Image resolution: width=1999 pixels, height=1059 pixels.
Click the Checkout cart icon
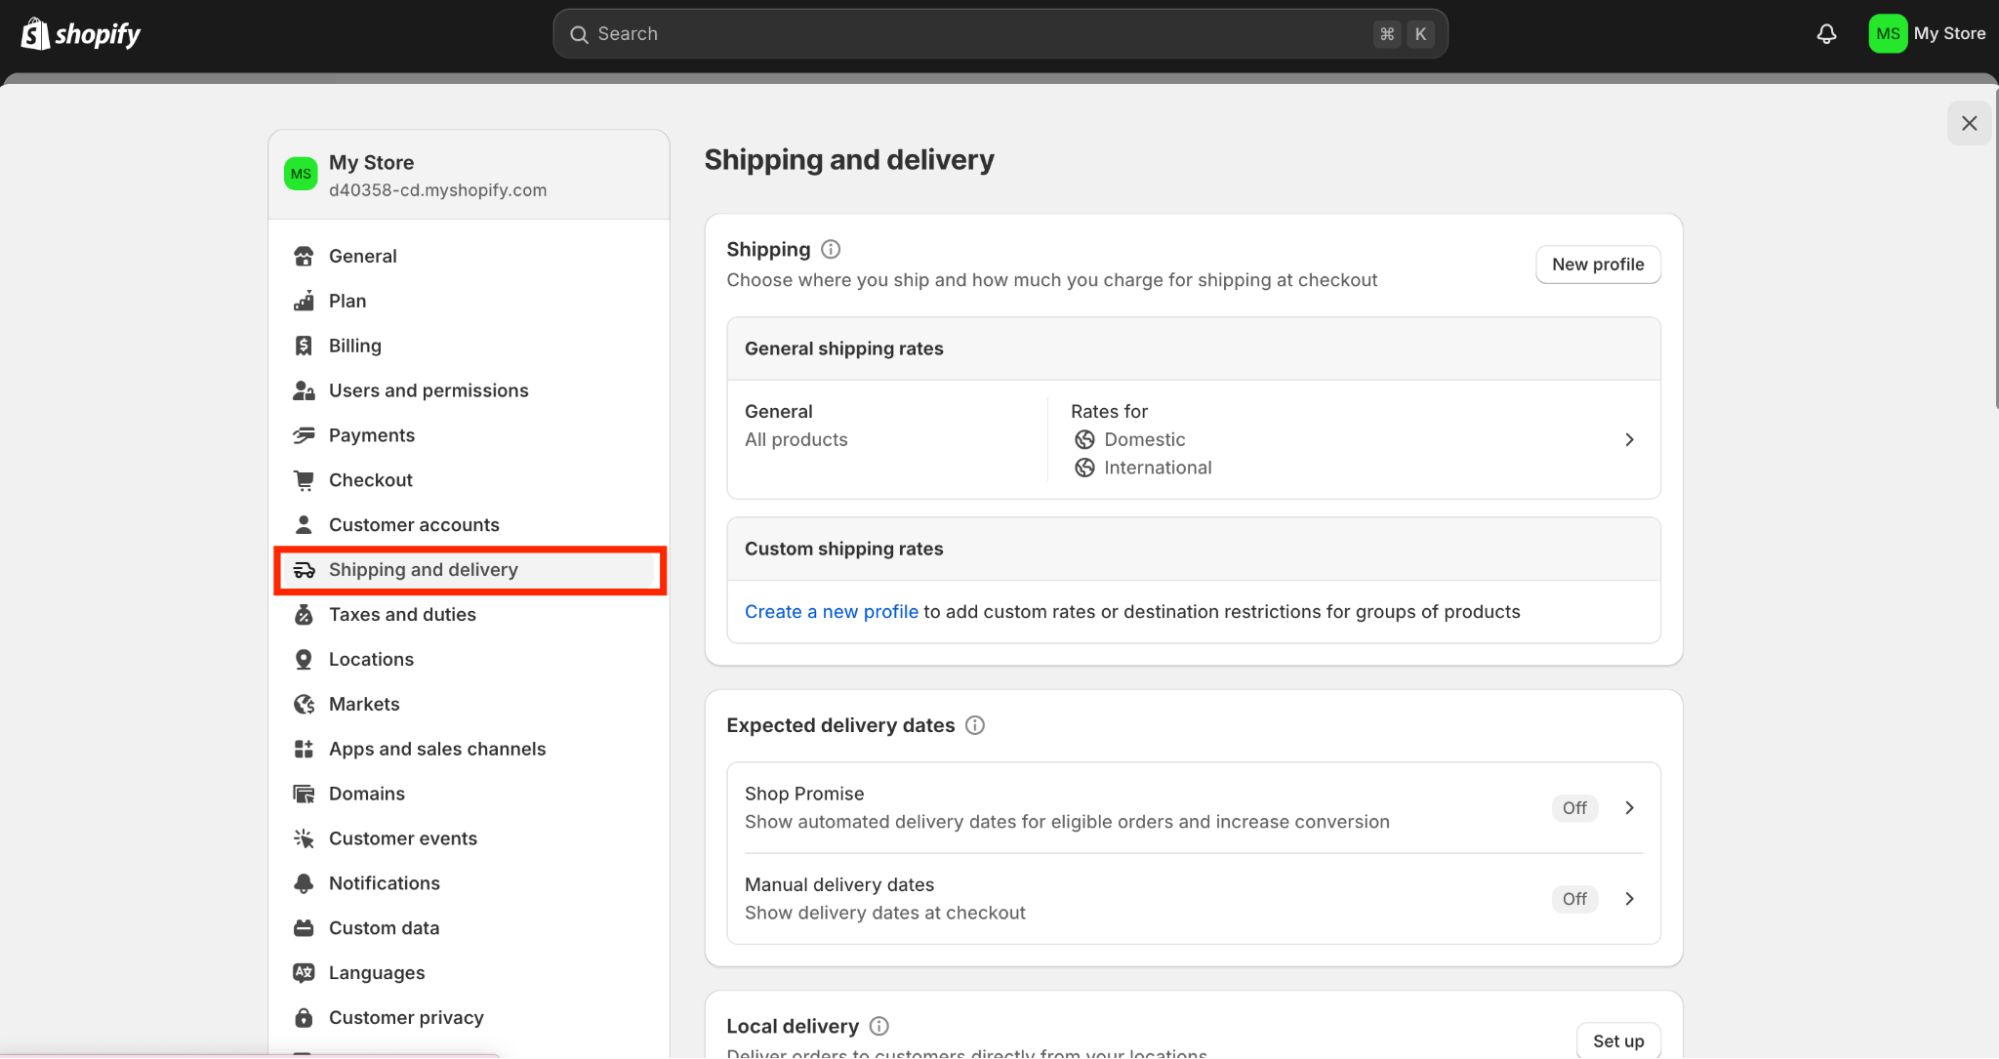[x=303, y=479]
